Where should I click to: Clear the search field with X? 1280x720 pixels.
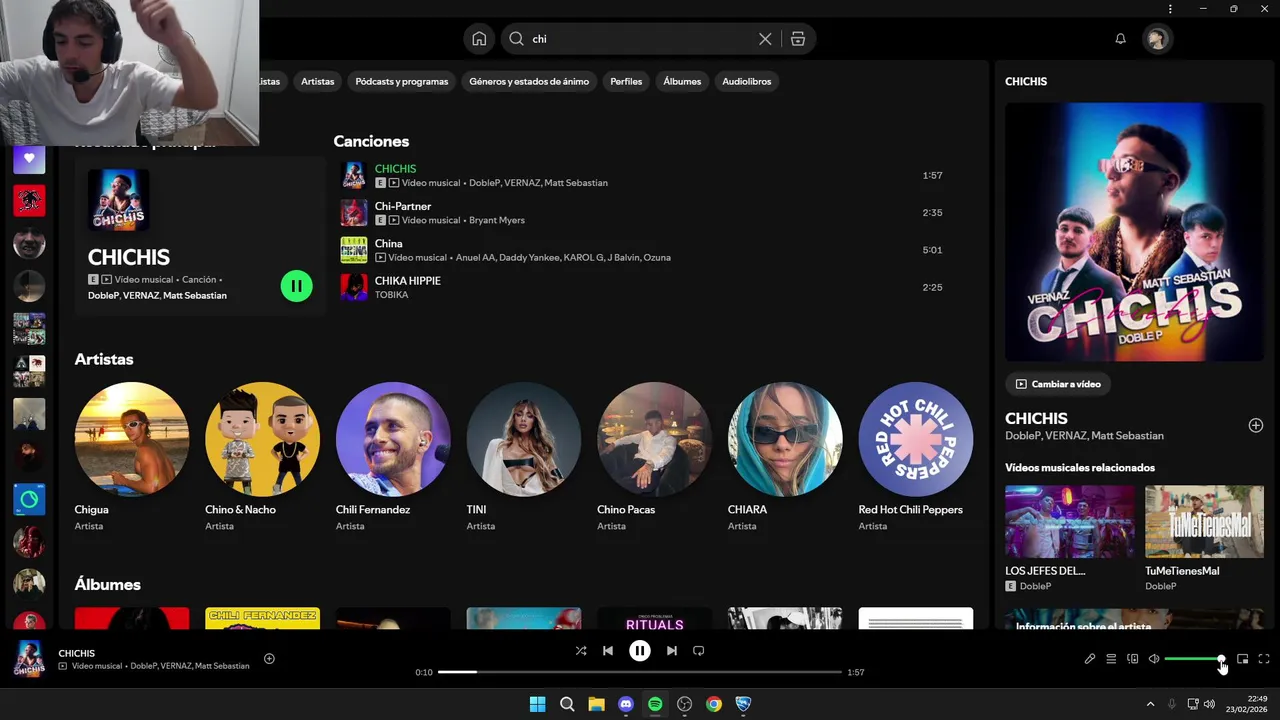[765, 39]
